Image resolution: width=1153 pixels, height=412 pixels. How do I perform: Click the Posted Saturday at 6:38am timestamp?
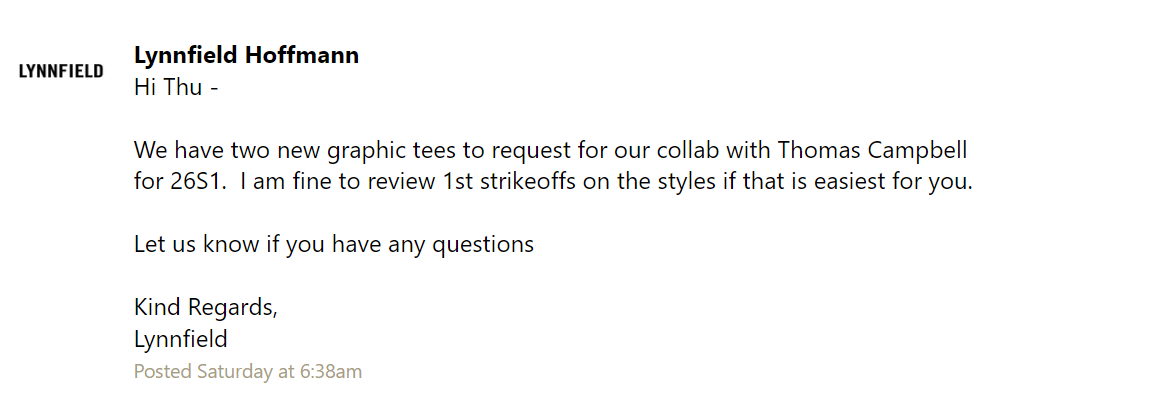tap(248, 372)
